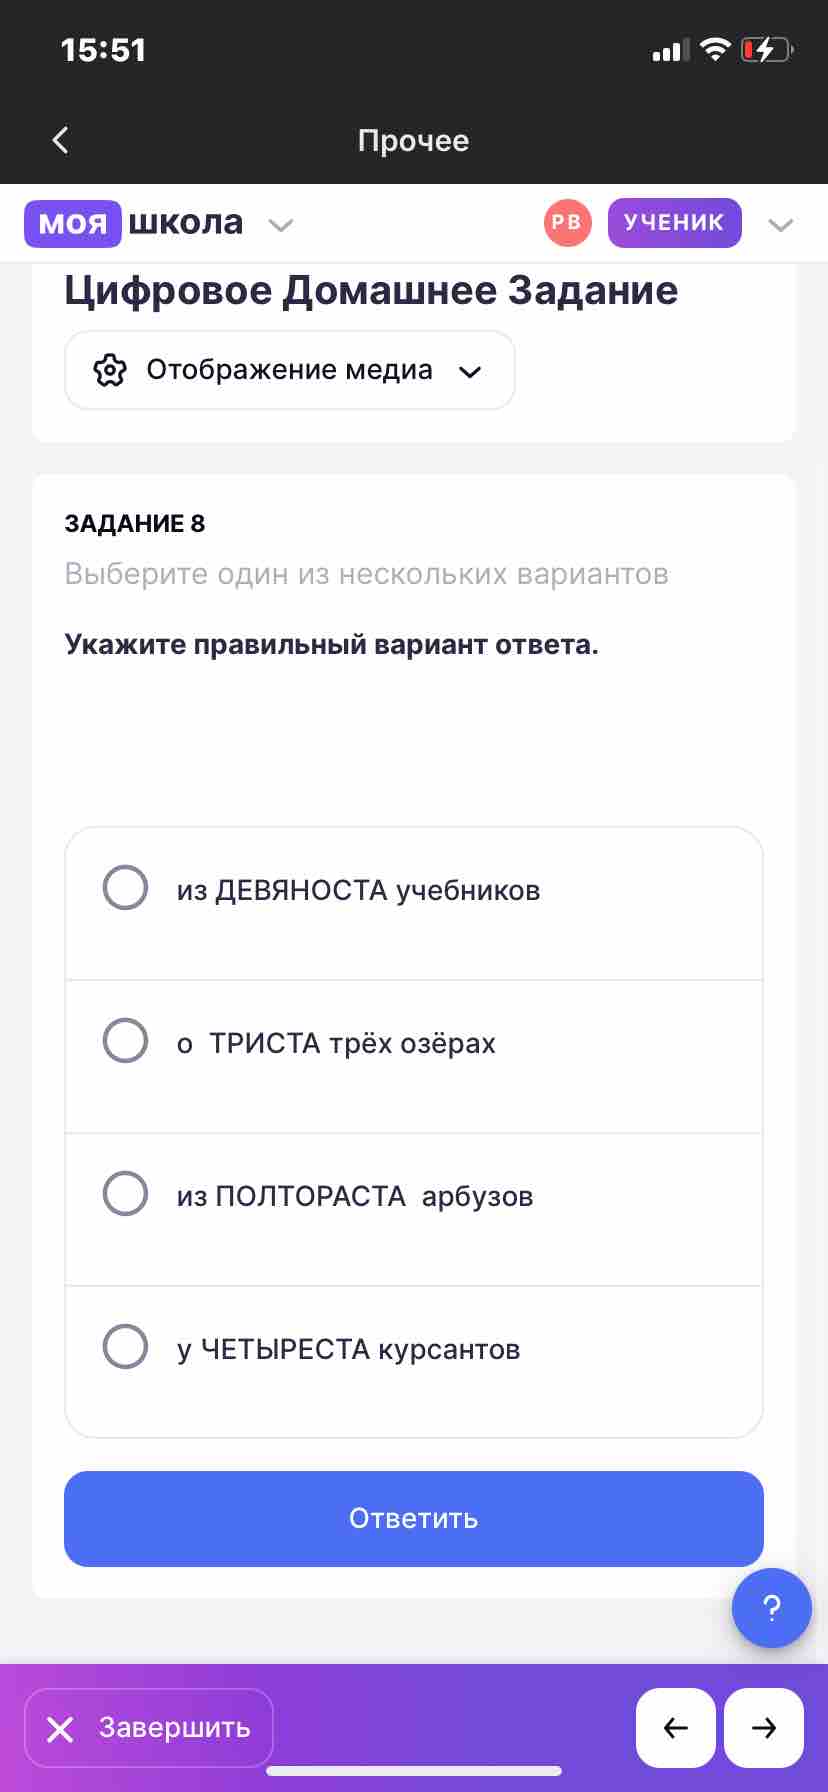
Task: Return to the previous task arrow
Action: click(x=676, y=1728)
